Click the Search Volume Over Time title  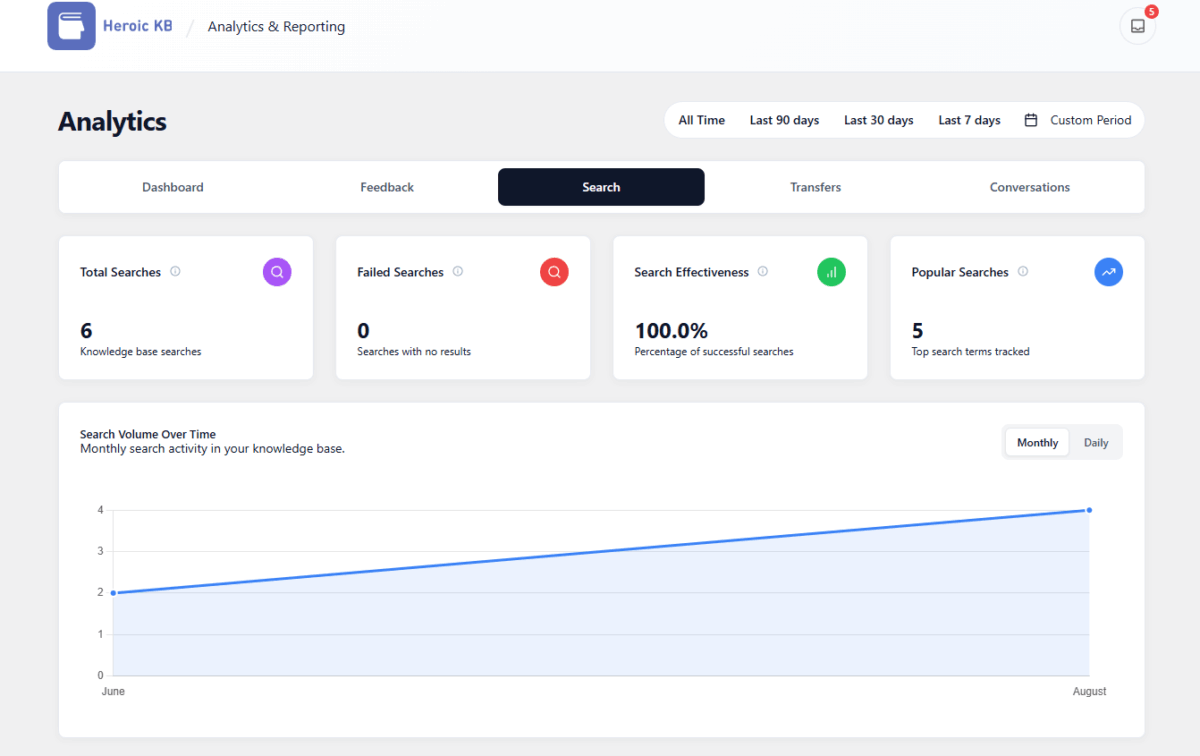click(x=148, y=434)
